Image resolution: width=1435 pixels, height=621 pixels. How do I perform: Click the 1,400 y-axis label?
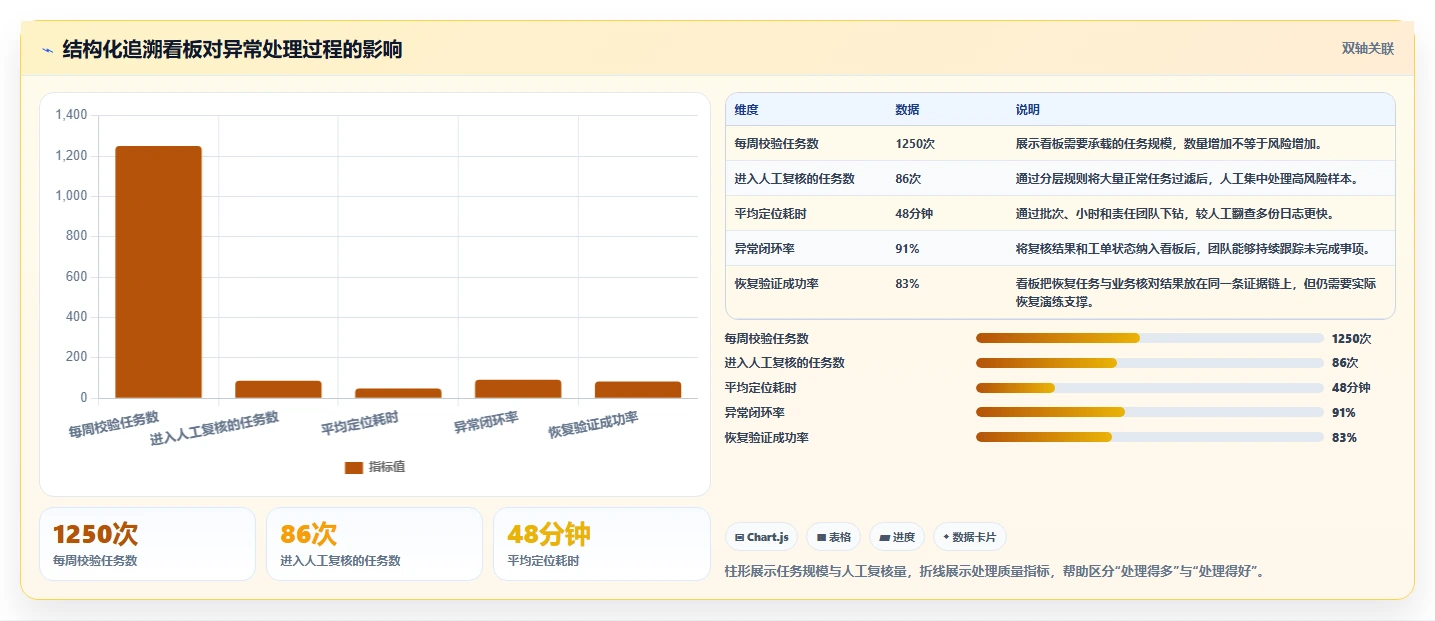(71, 116)
